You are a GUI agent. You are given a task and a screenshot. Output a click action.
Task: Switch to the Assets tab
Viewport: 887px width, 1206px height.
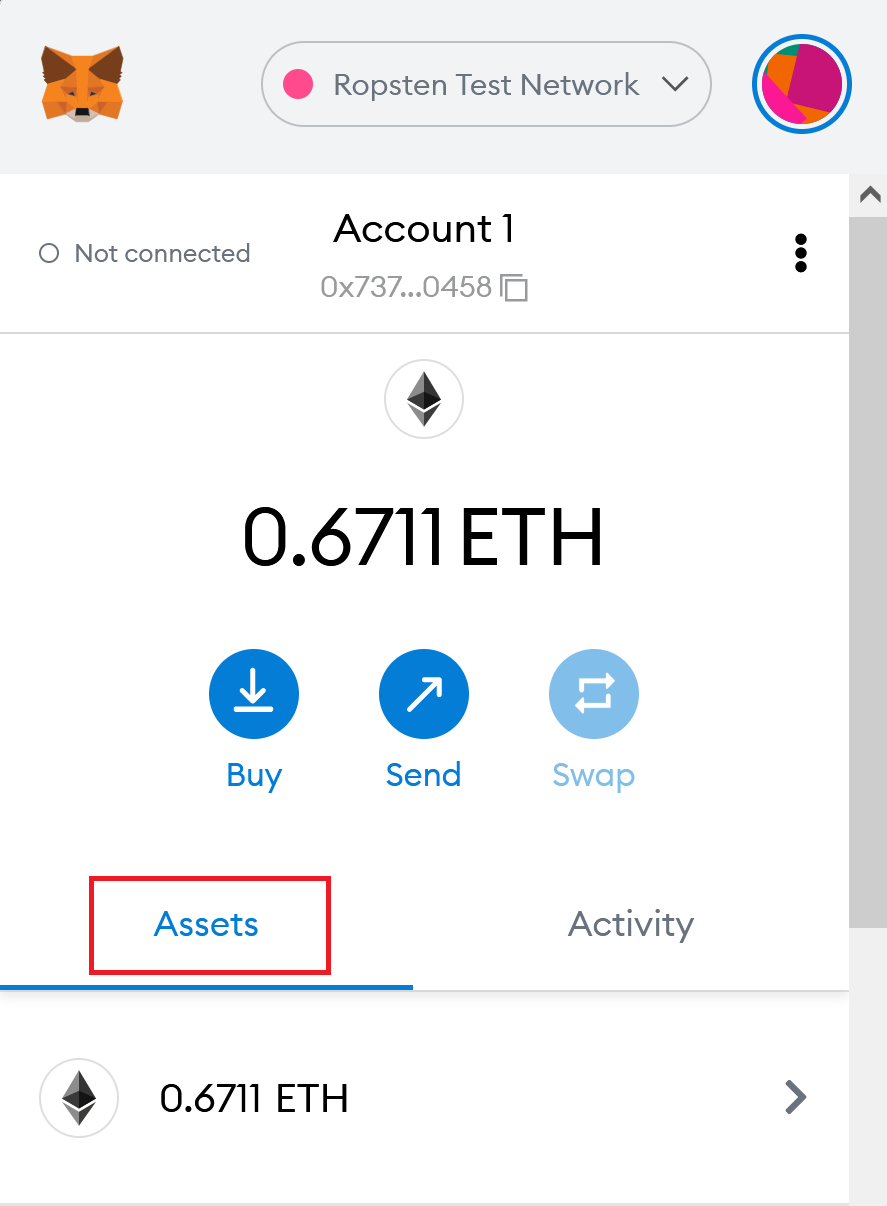(x=206, y=924)
